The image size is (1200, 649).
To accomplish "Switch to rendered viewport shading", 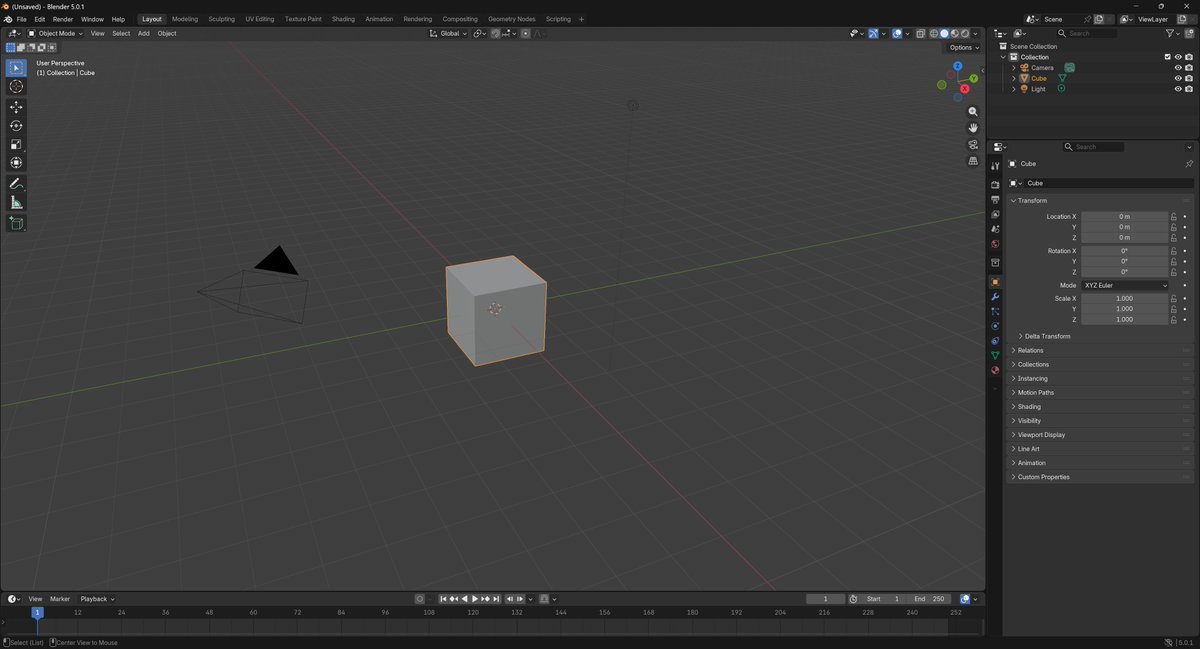I will pos(965,33).
